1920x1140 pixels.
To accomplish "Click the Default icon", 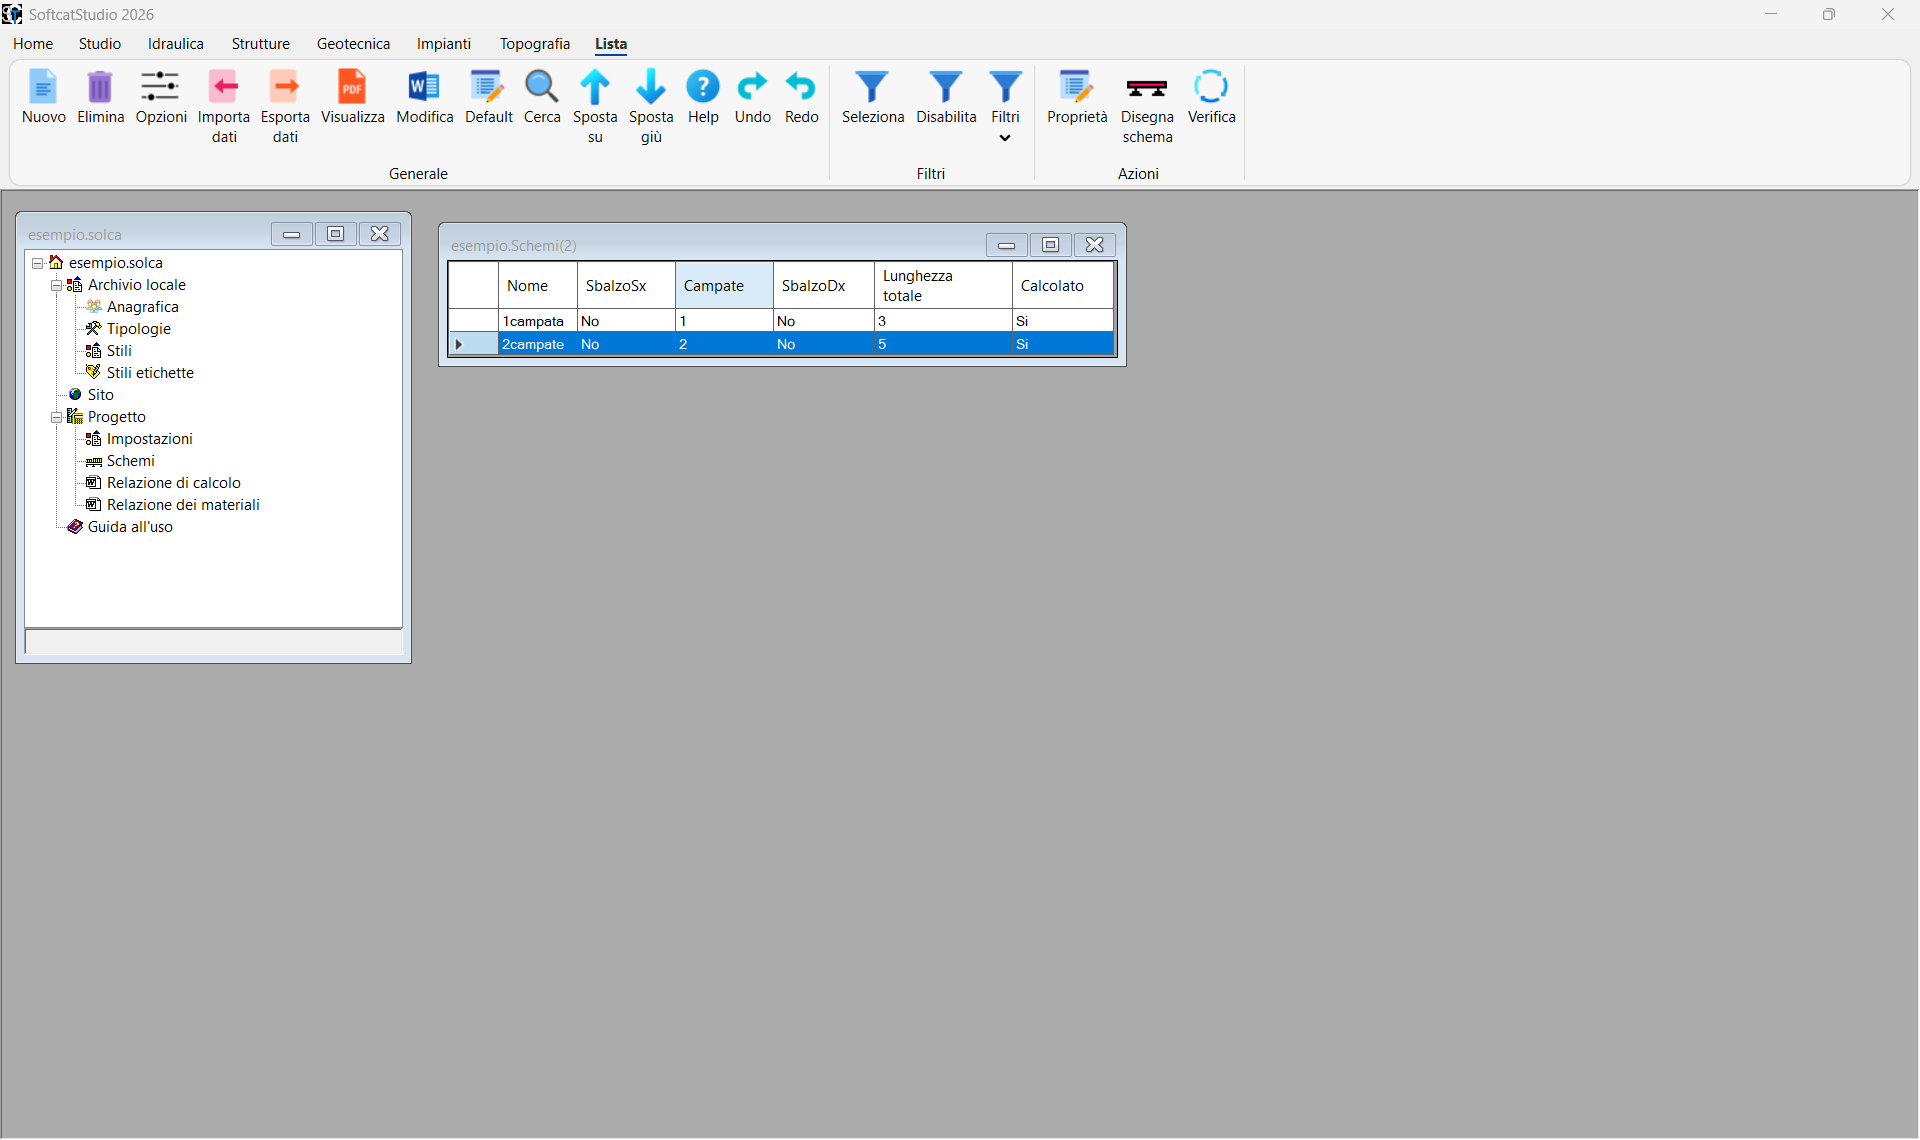I will (488, 87).
